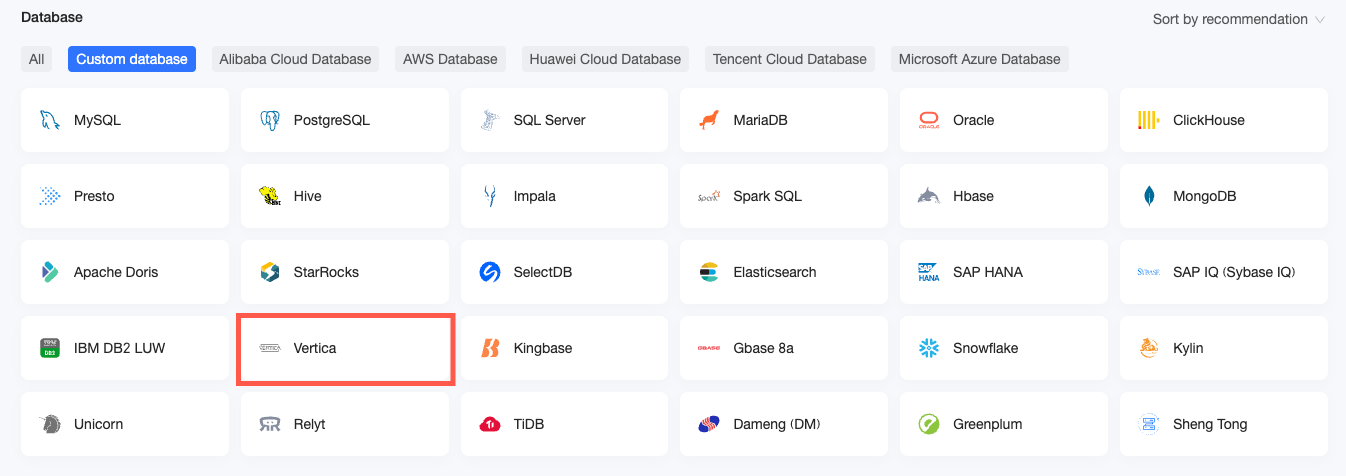This screenshot has width=1346, height=476.
Task: Pick the Kingbase card label
Action: (x=543, y=348)
